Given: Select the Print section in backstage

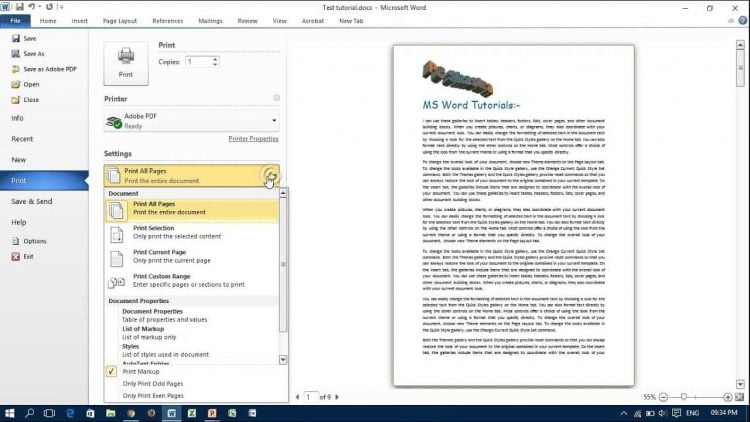Looking at the screenshot, I should (44, 180).
